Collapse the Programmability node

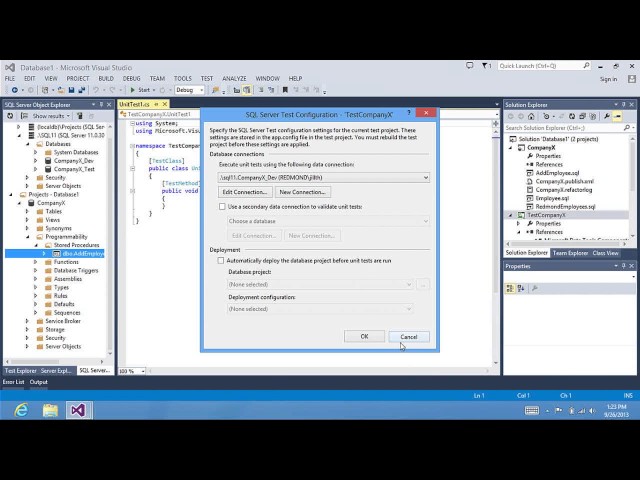click(27, 237)
